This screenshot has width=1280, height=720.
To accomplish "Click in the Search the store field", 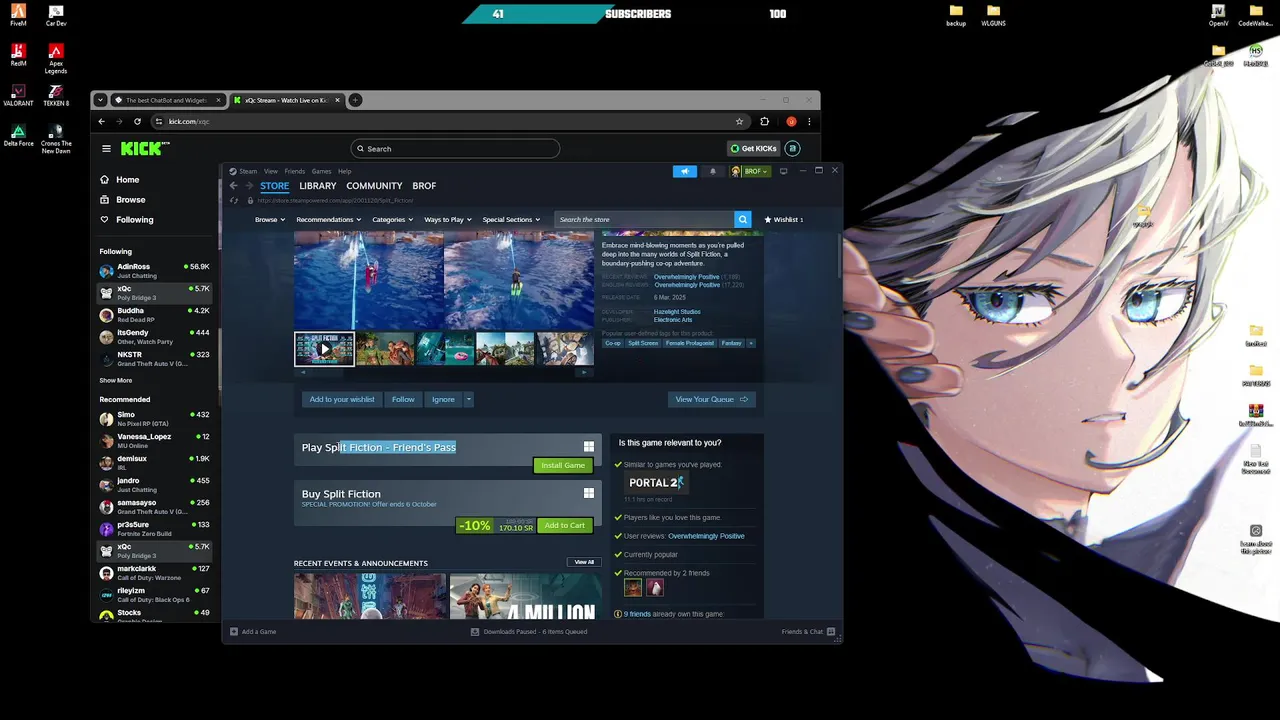I will [644, 219].
